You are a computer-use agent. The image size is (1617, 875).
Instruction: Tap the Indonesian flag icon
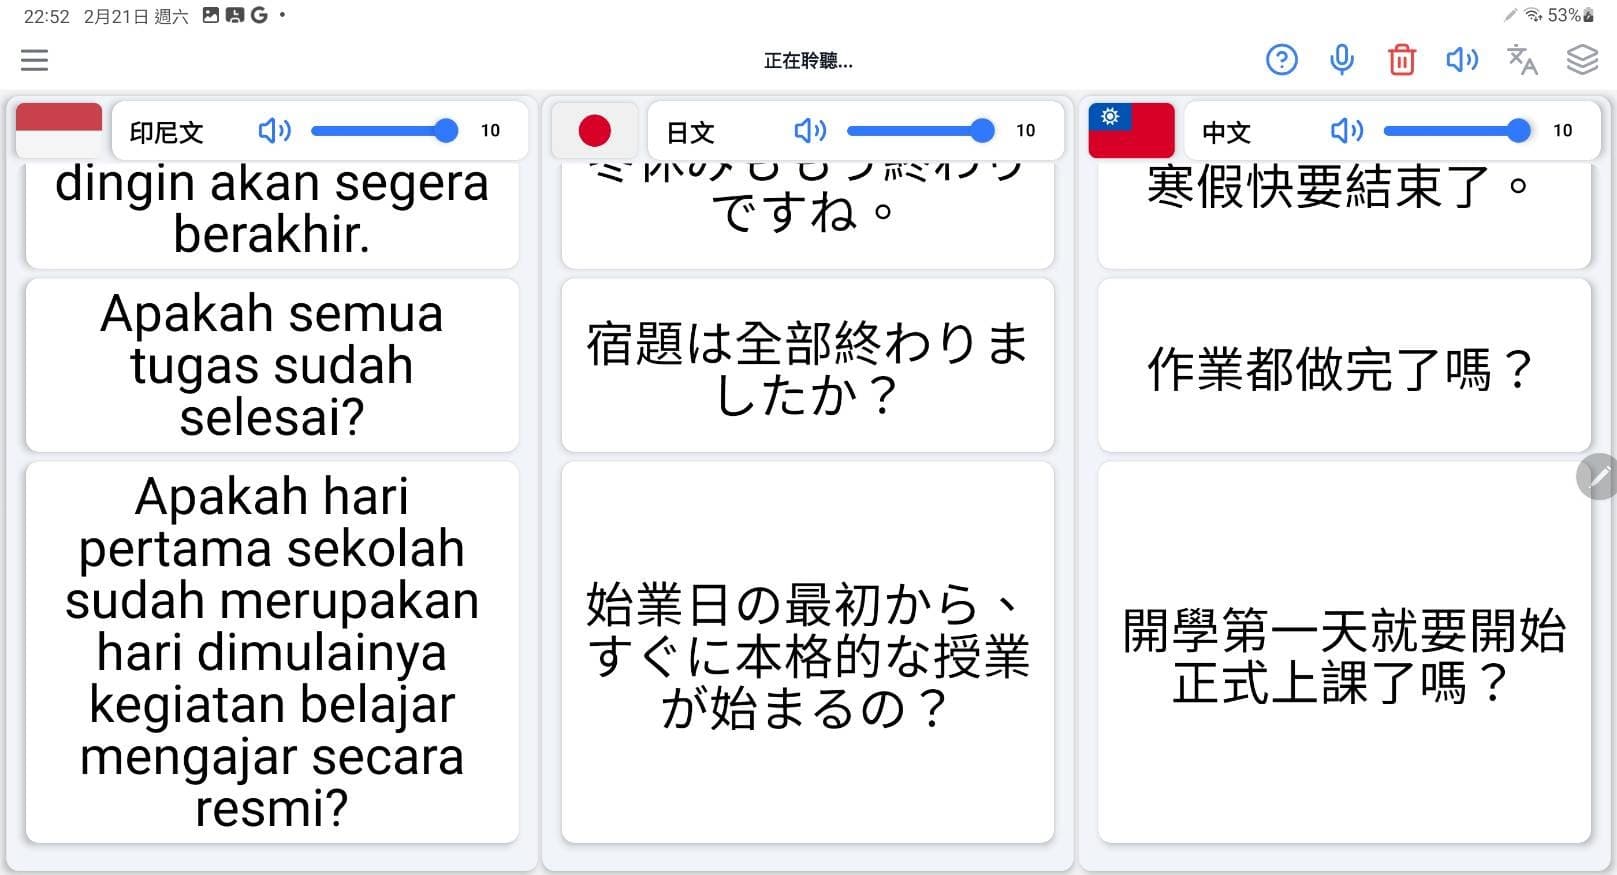(58, 130)
